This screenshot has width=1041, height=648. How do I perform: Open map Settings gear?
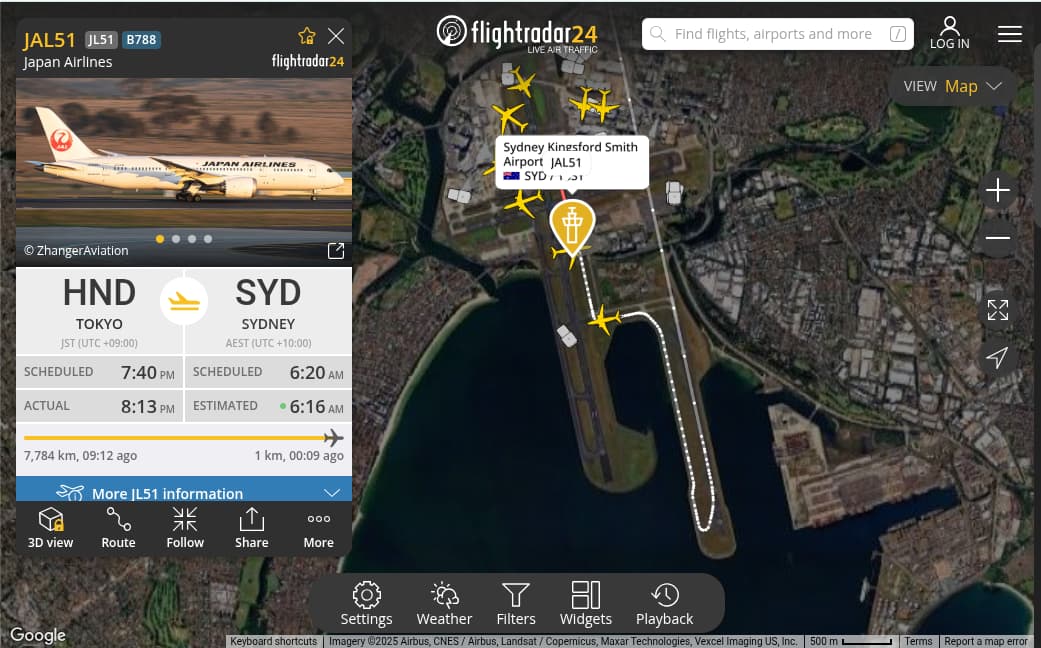366,604
